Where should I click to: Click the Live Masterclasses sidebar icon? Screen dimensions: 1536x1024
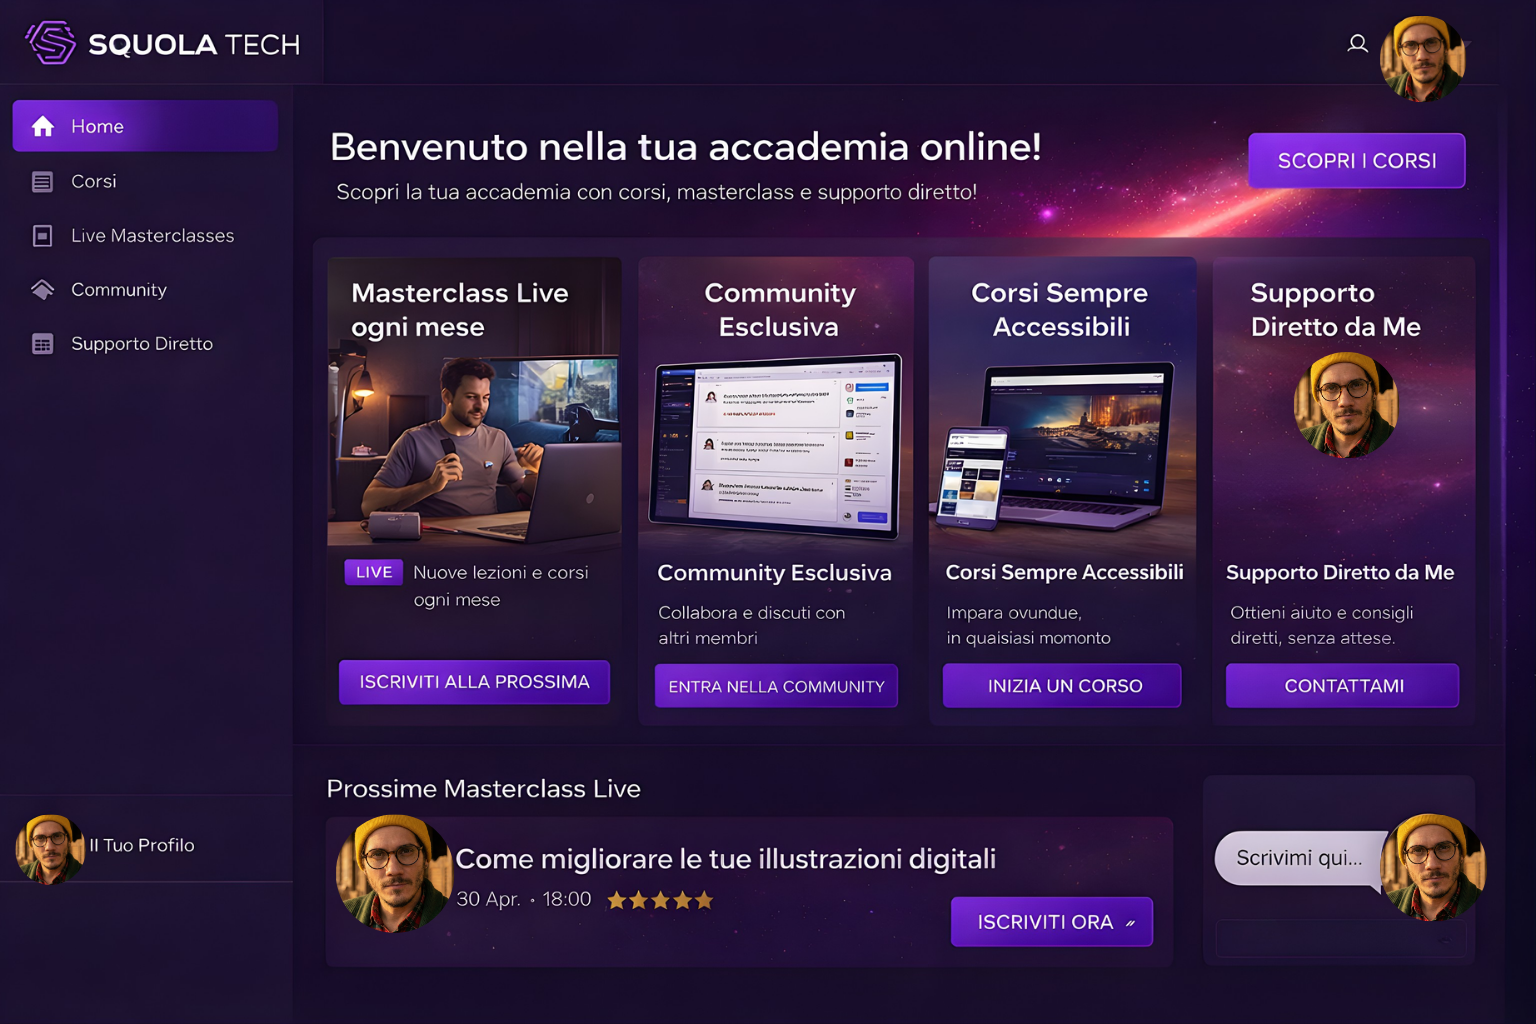(x=42, y=236)
